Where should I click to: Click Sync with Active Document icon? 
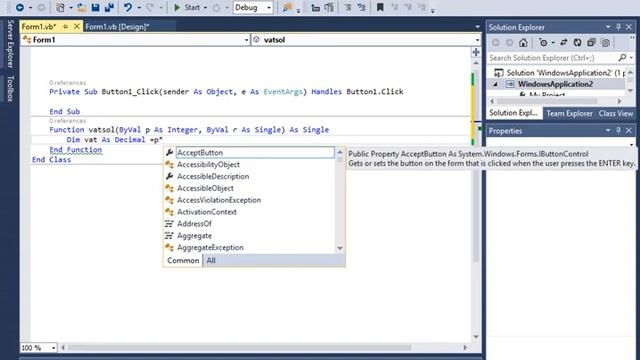pyautogui.click(x=564, y=43)
